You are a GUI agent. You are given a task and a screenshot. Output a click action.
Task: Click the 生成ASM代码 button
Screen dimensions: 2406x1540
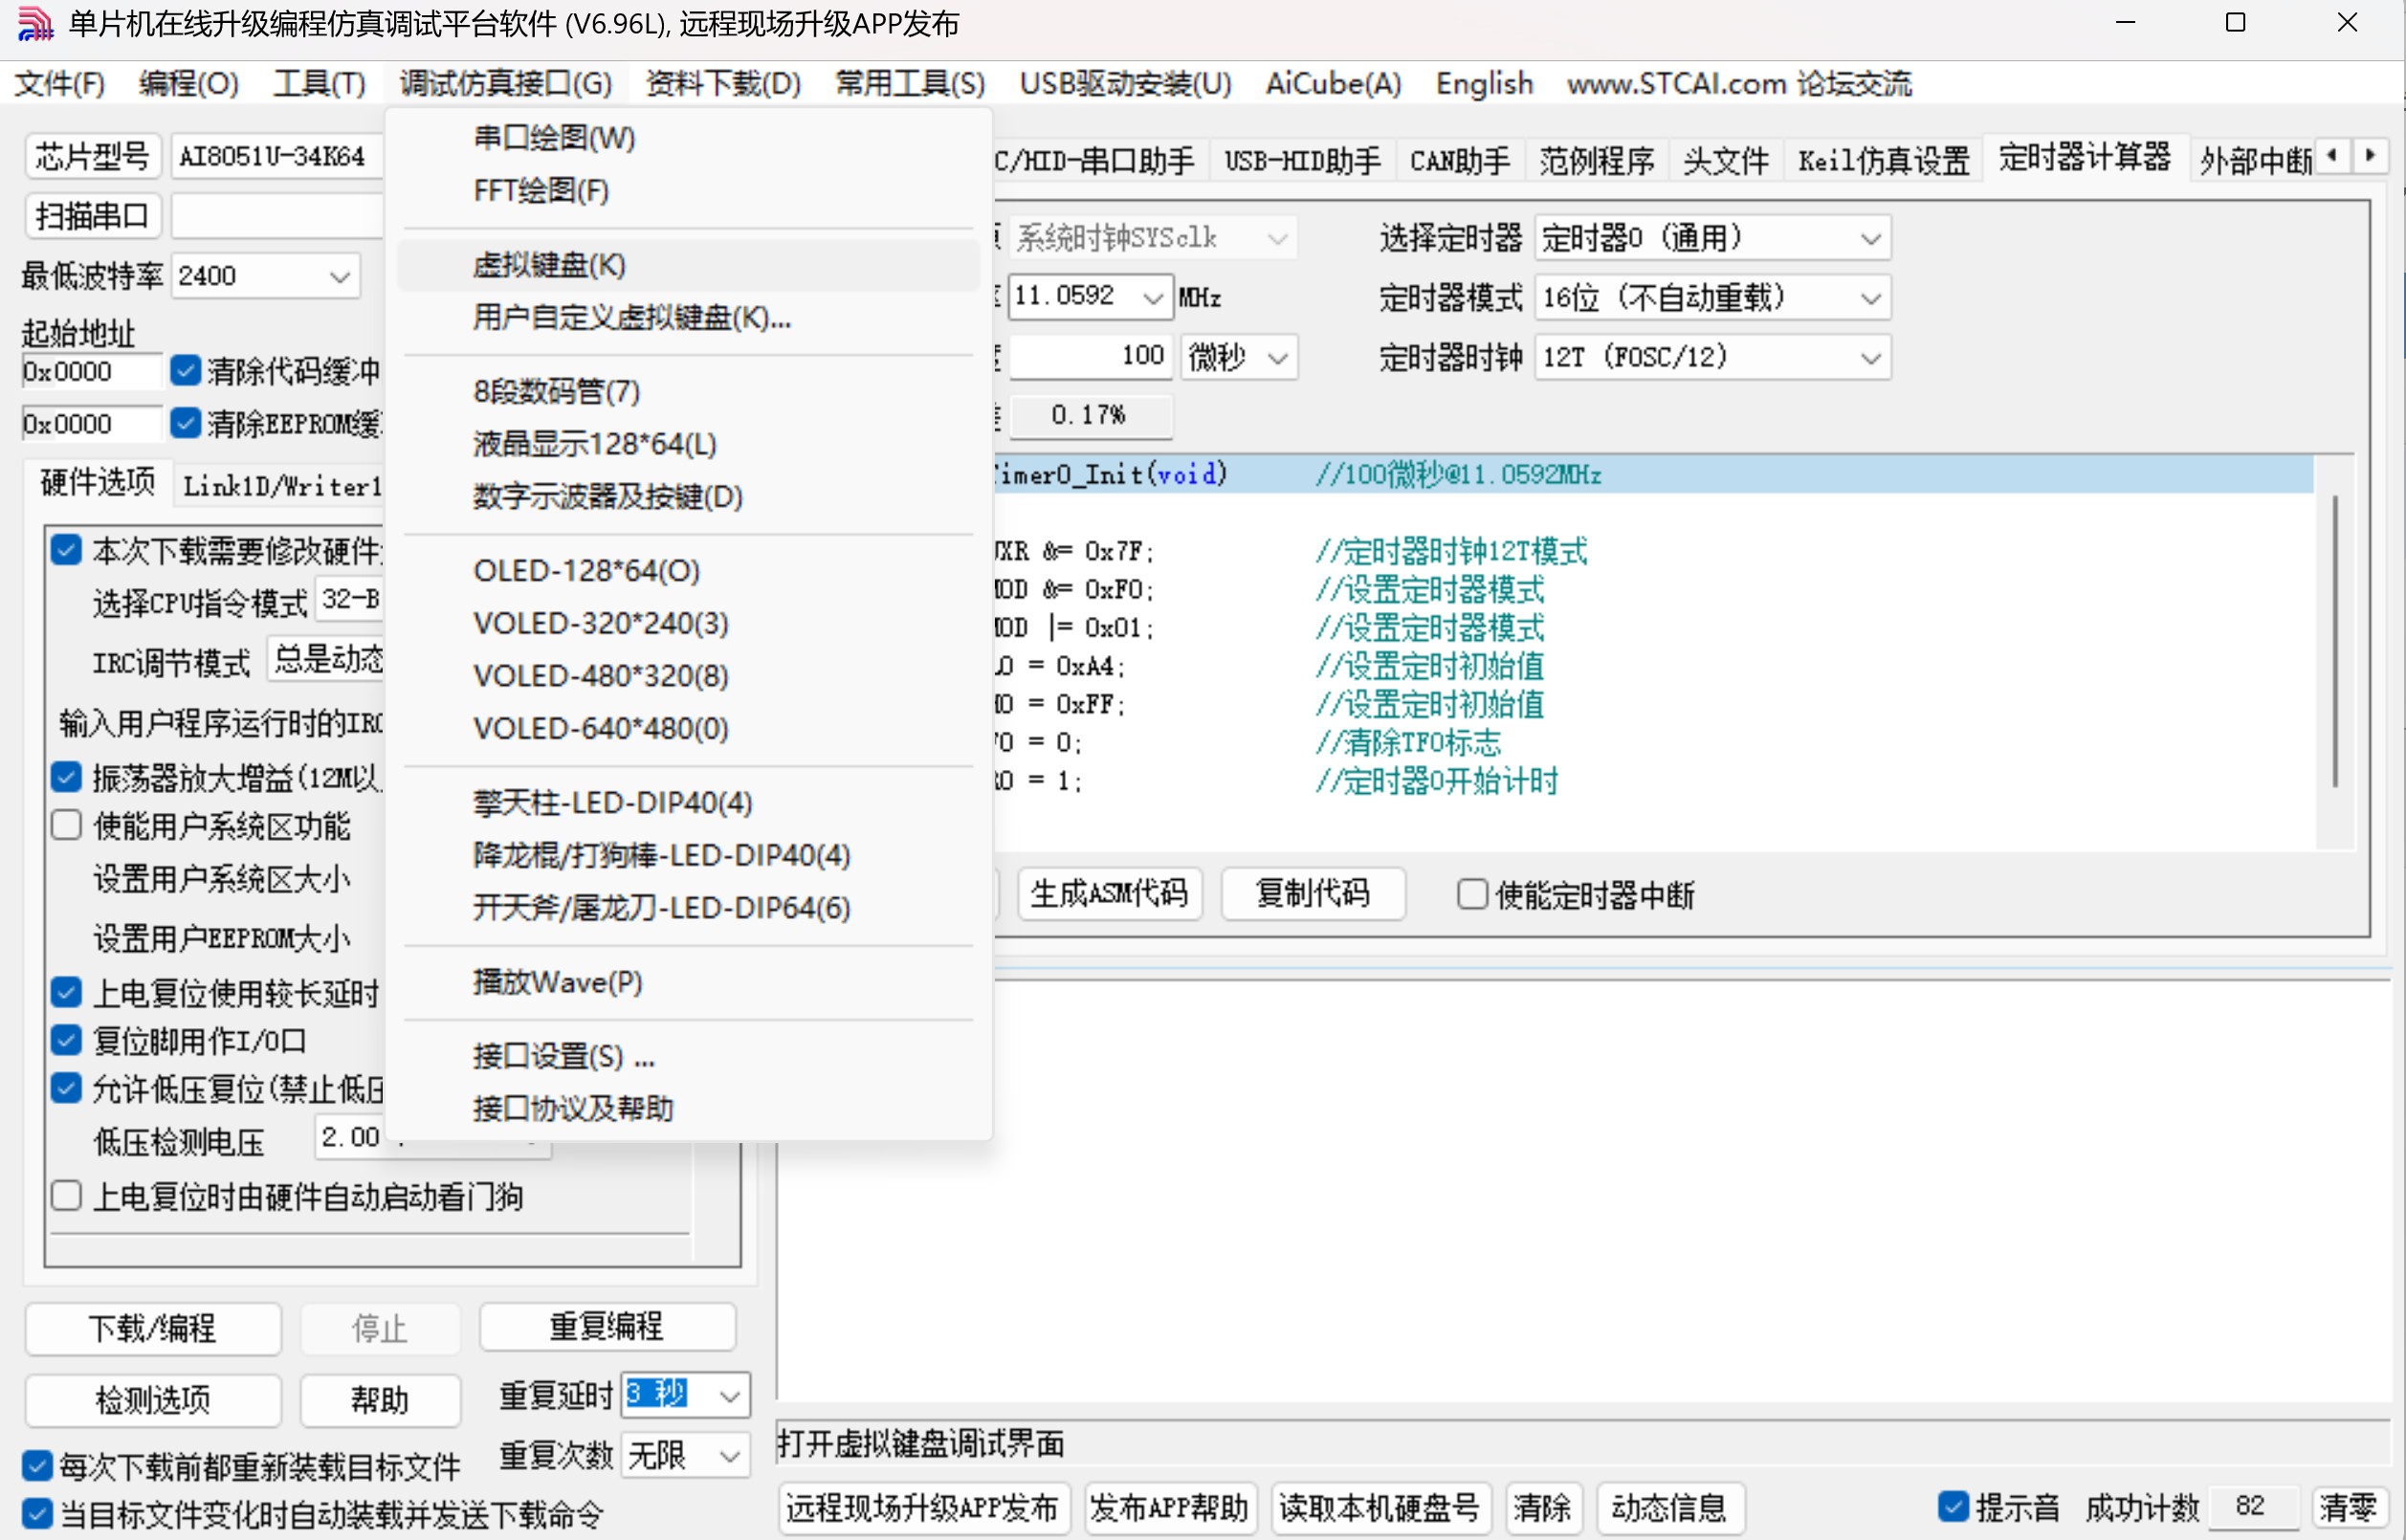[1109, 894]
